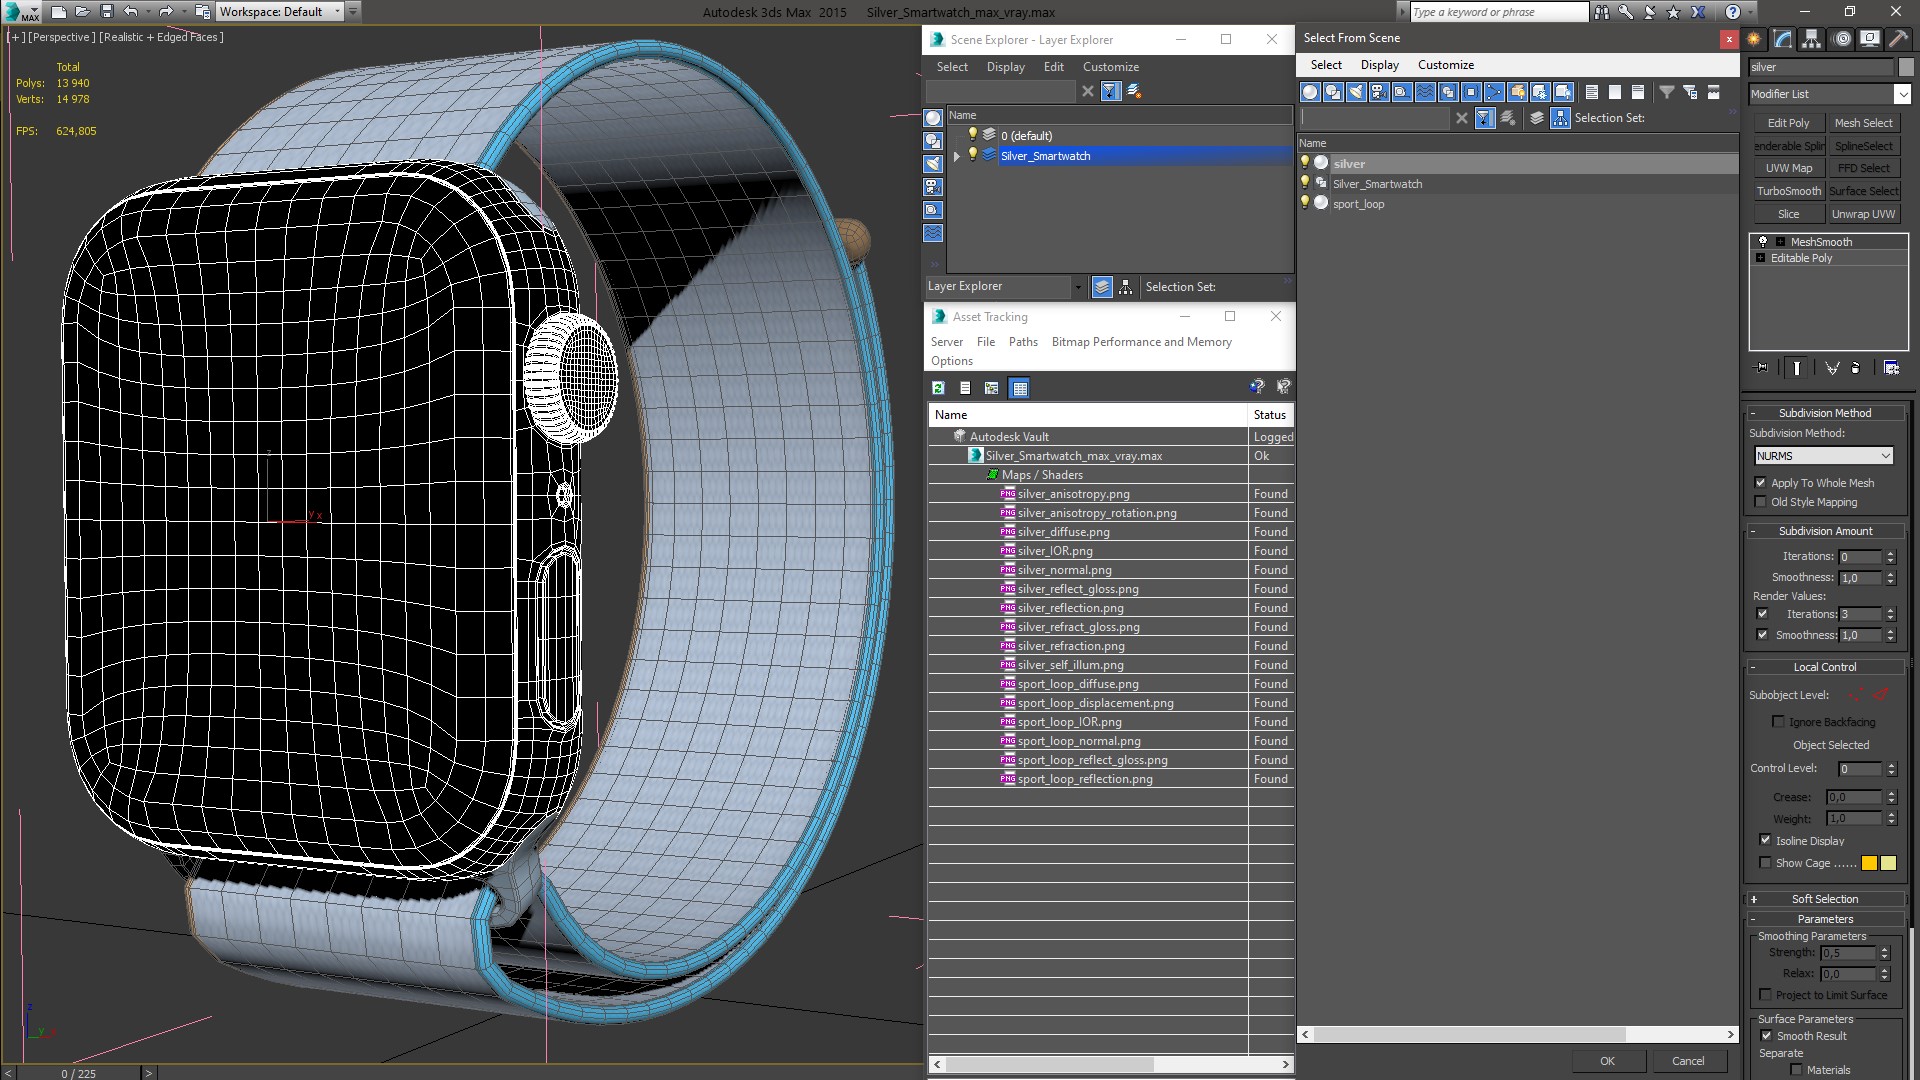
Task: Click object color swatch beside silver name
Action: (x=1906, y=67)
